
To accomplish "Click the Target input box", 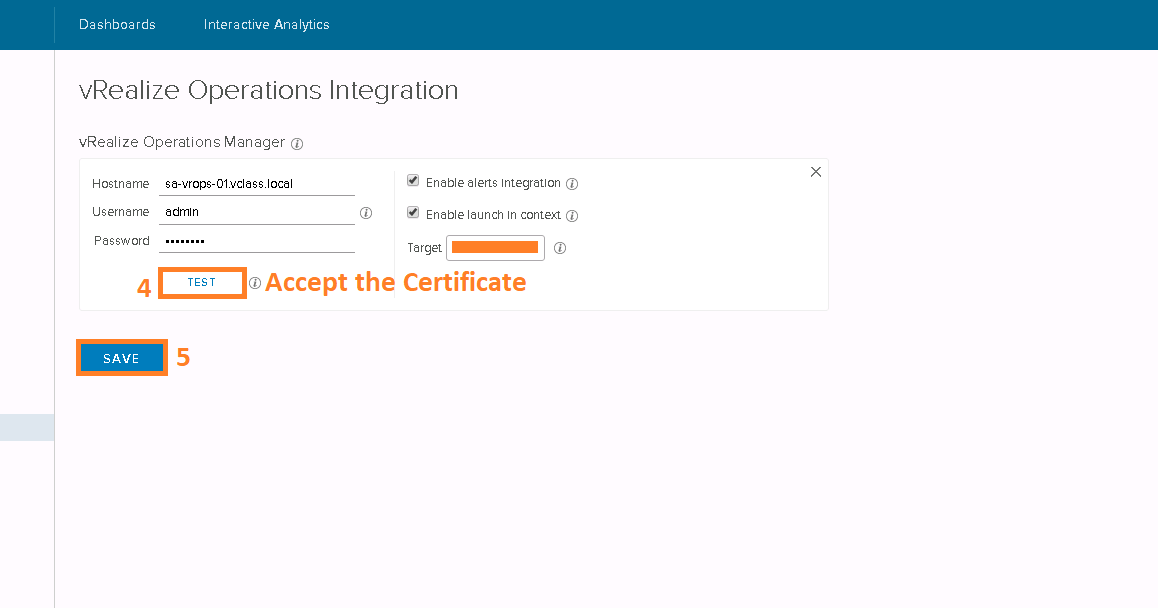I will (x=495, y=247).
